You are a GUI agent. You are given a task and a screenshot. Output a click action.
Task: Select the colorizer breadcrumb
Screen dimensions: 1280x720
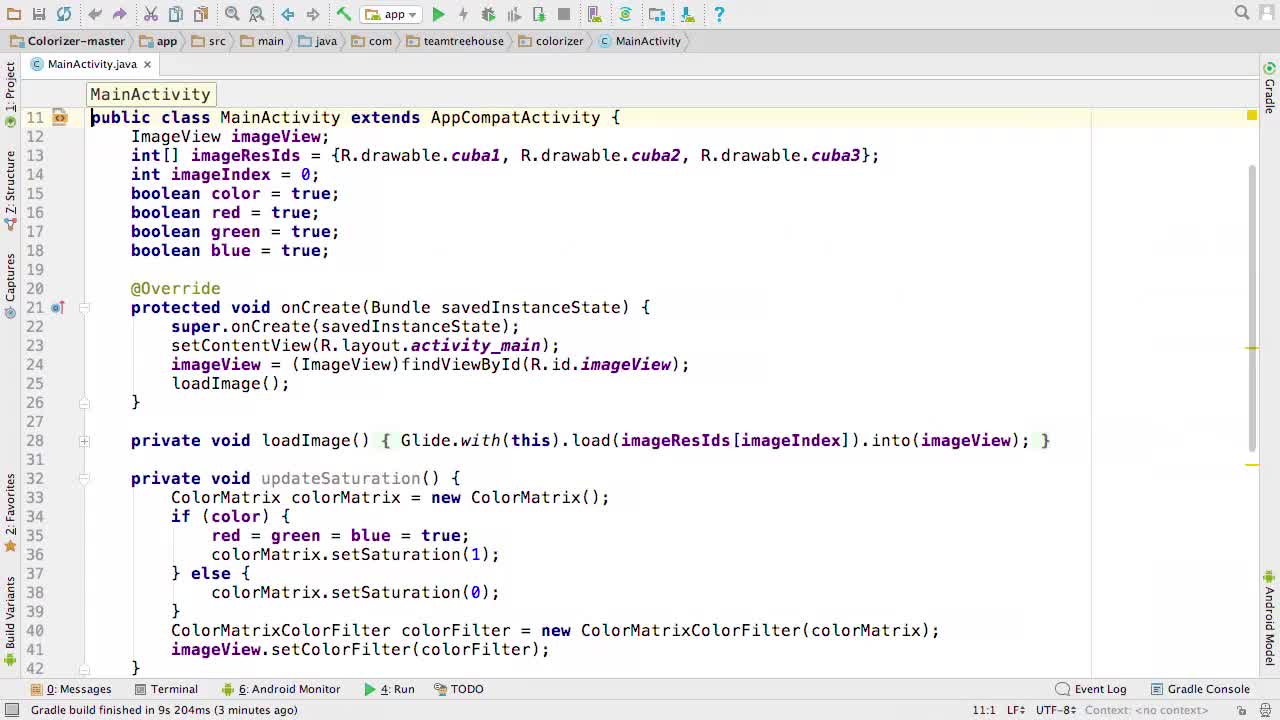click(550, 41)
